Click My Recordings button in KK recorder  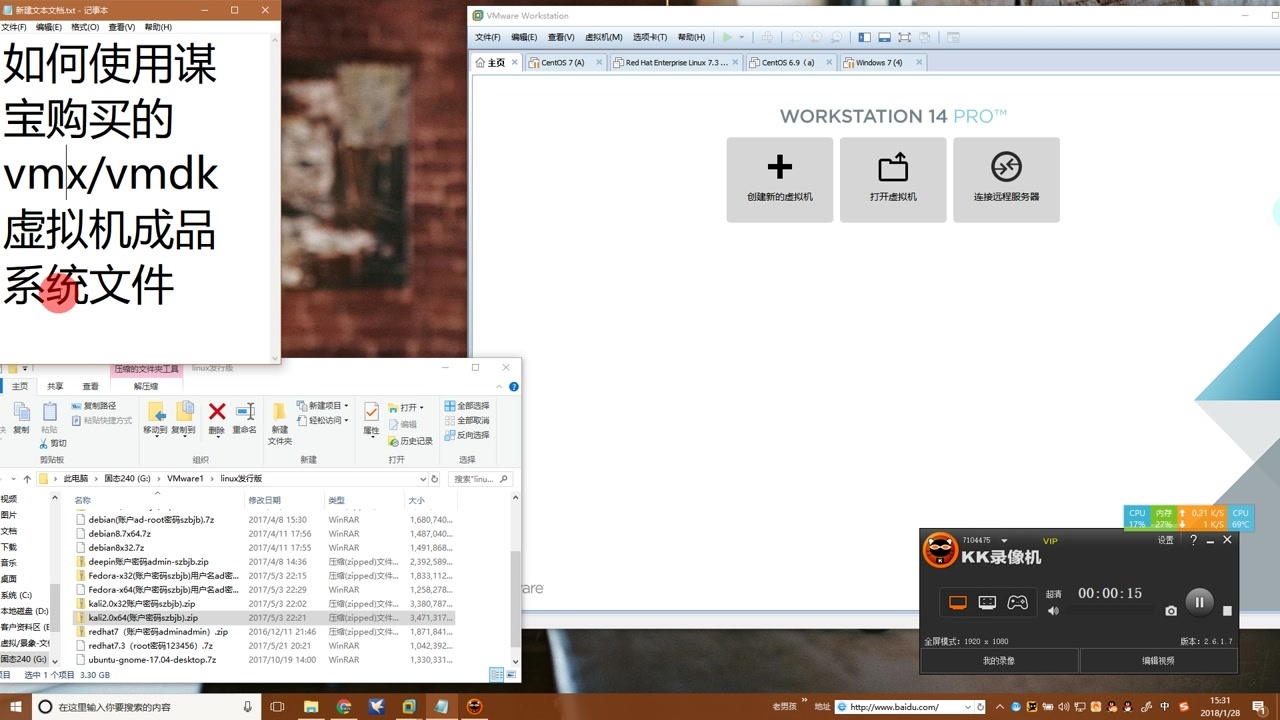pyautogui.click(x=999, y=660)
